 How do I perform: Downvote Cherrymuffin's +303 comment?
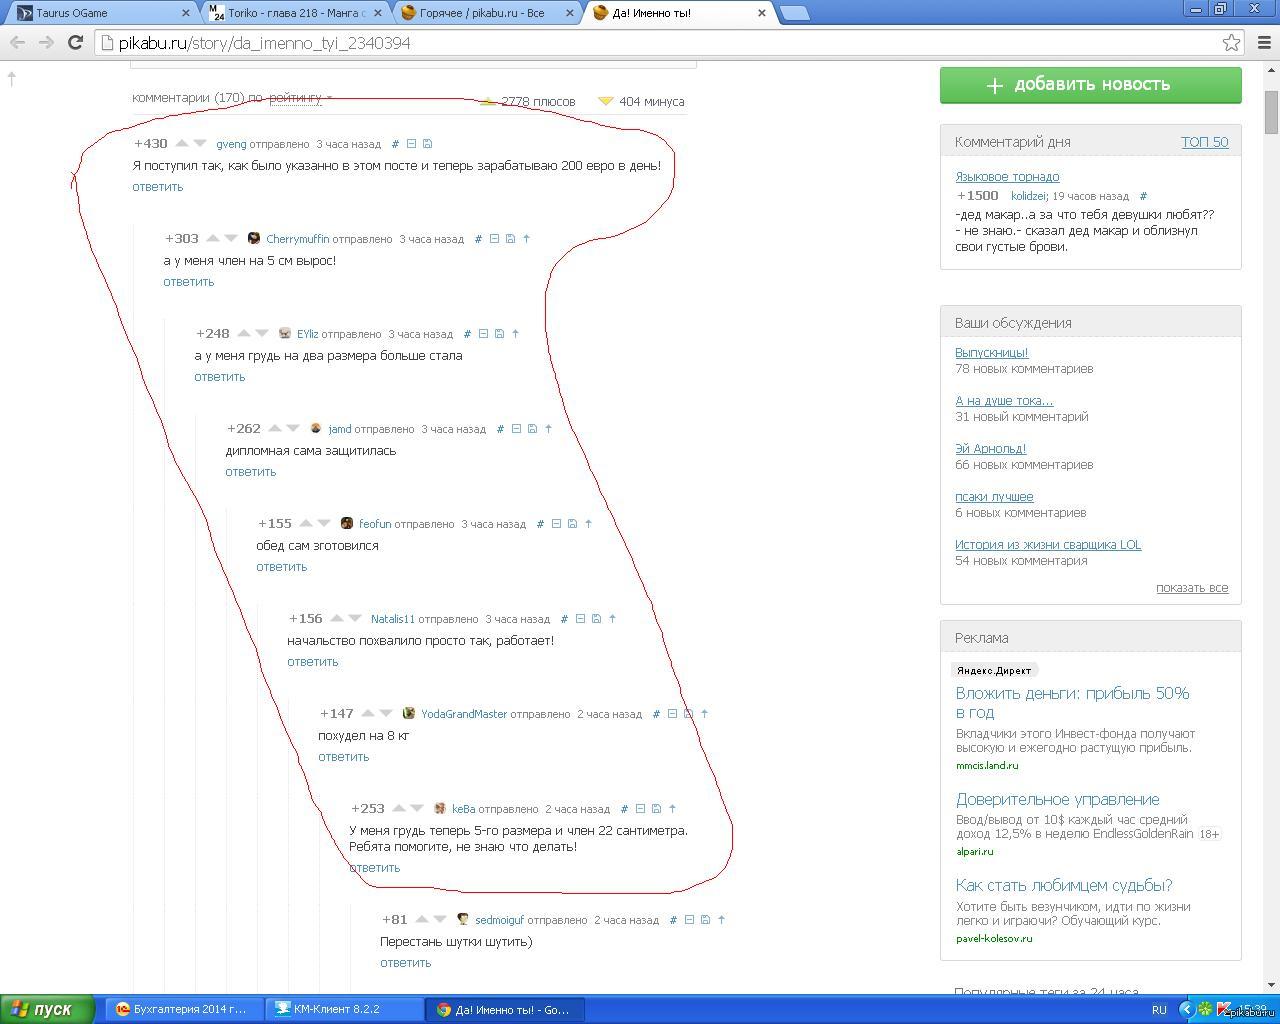231,239
